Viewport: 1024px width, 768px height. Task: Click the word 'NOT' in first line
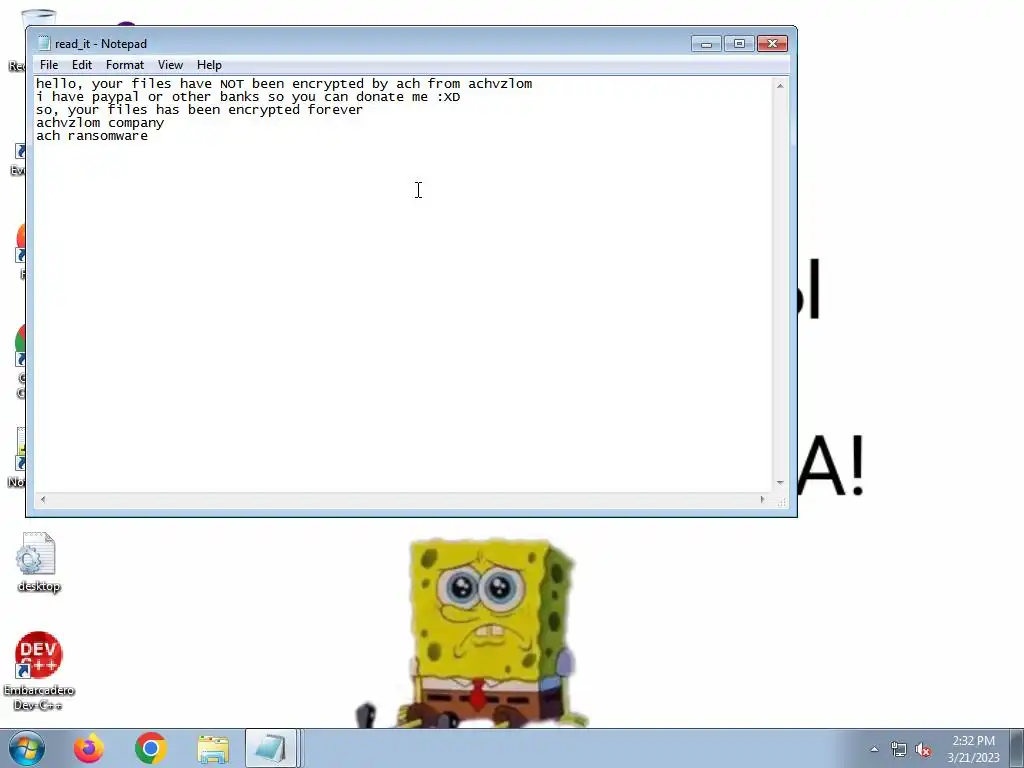(x=232, y=84)
